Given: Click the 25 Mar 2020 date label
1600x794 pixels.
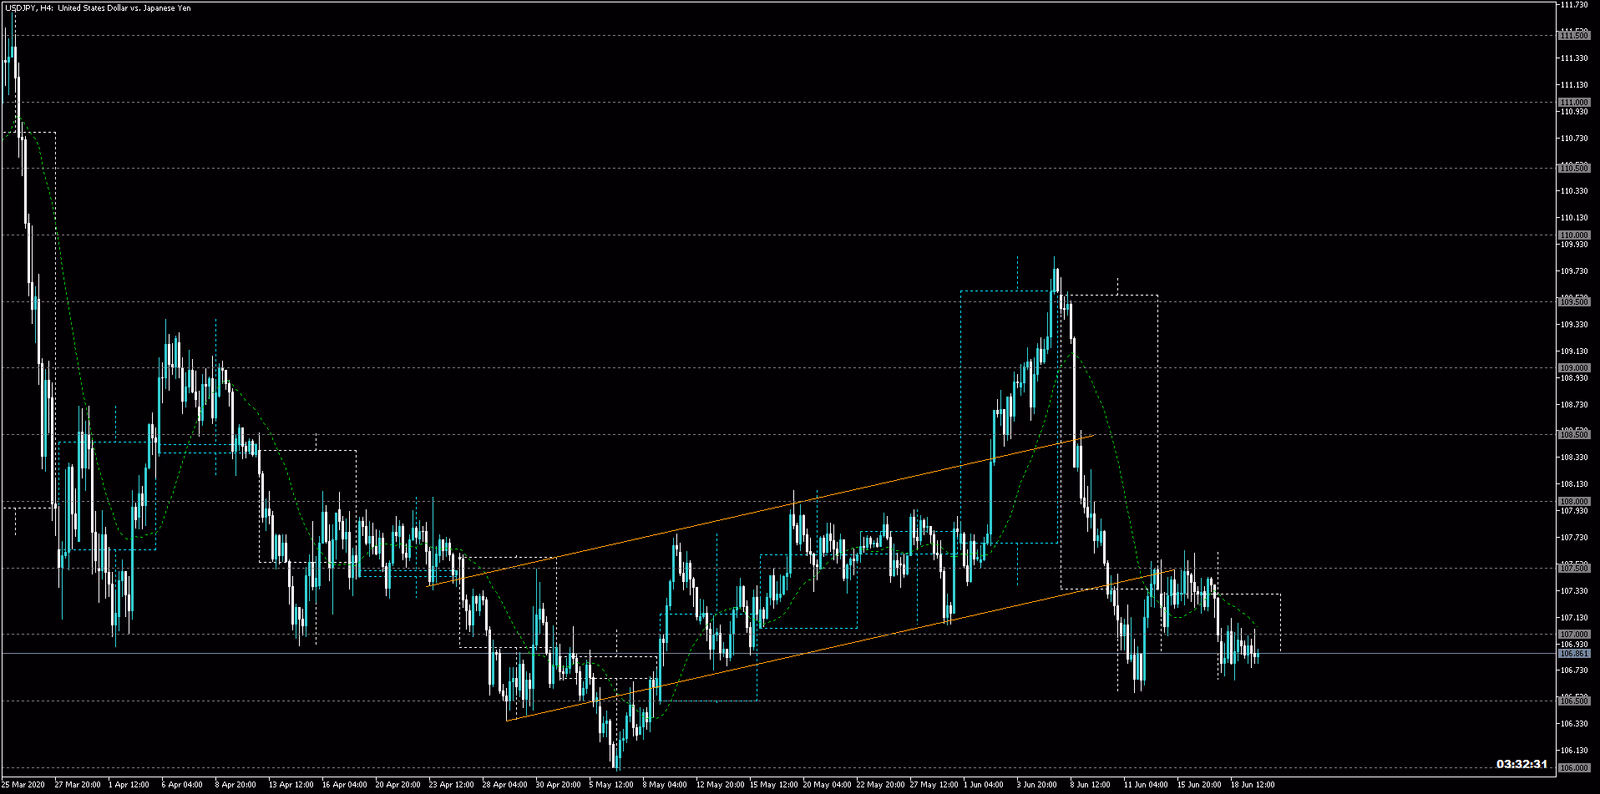Looking at the screenshot, I should [23, 785].
